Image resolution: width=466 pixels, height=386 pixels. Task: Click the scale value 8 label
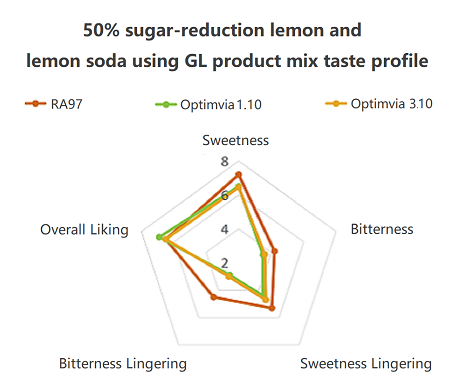tap(224, 161)
